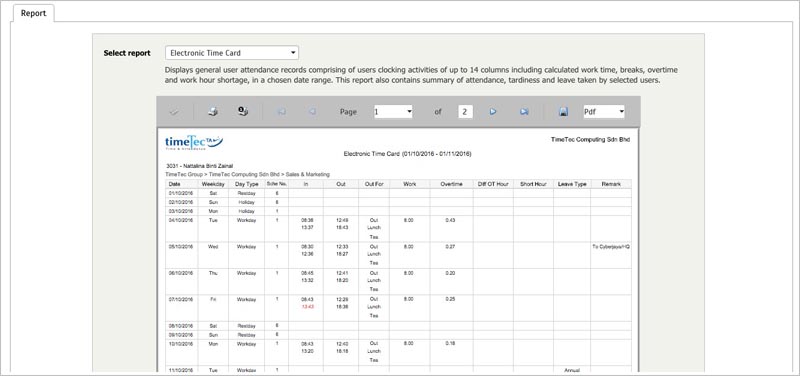This screenshot has width=800, height=376.
Task: Click the Sales & Marketing breadcrumb line
Action: [248, 174]
